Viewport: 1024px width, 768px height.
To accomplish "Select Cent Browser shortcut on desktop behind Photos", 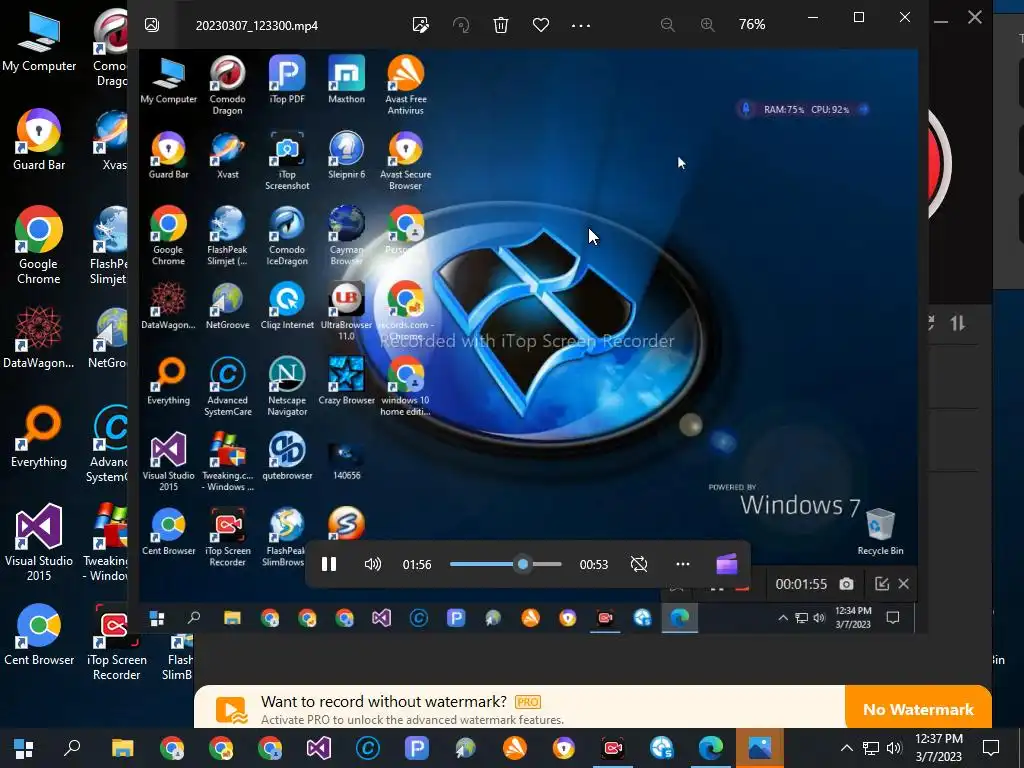I will click(x=39, y=634).
